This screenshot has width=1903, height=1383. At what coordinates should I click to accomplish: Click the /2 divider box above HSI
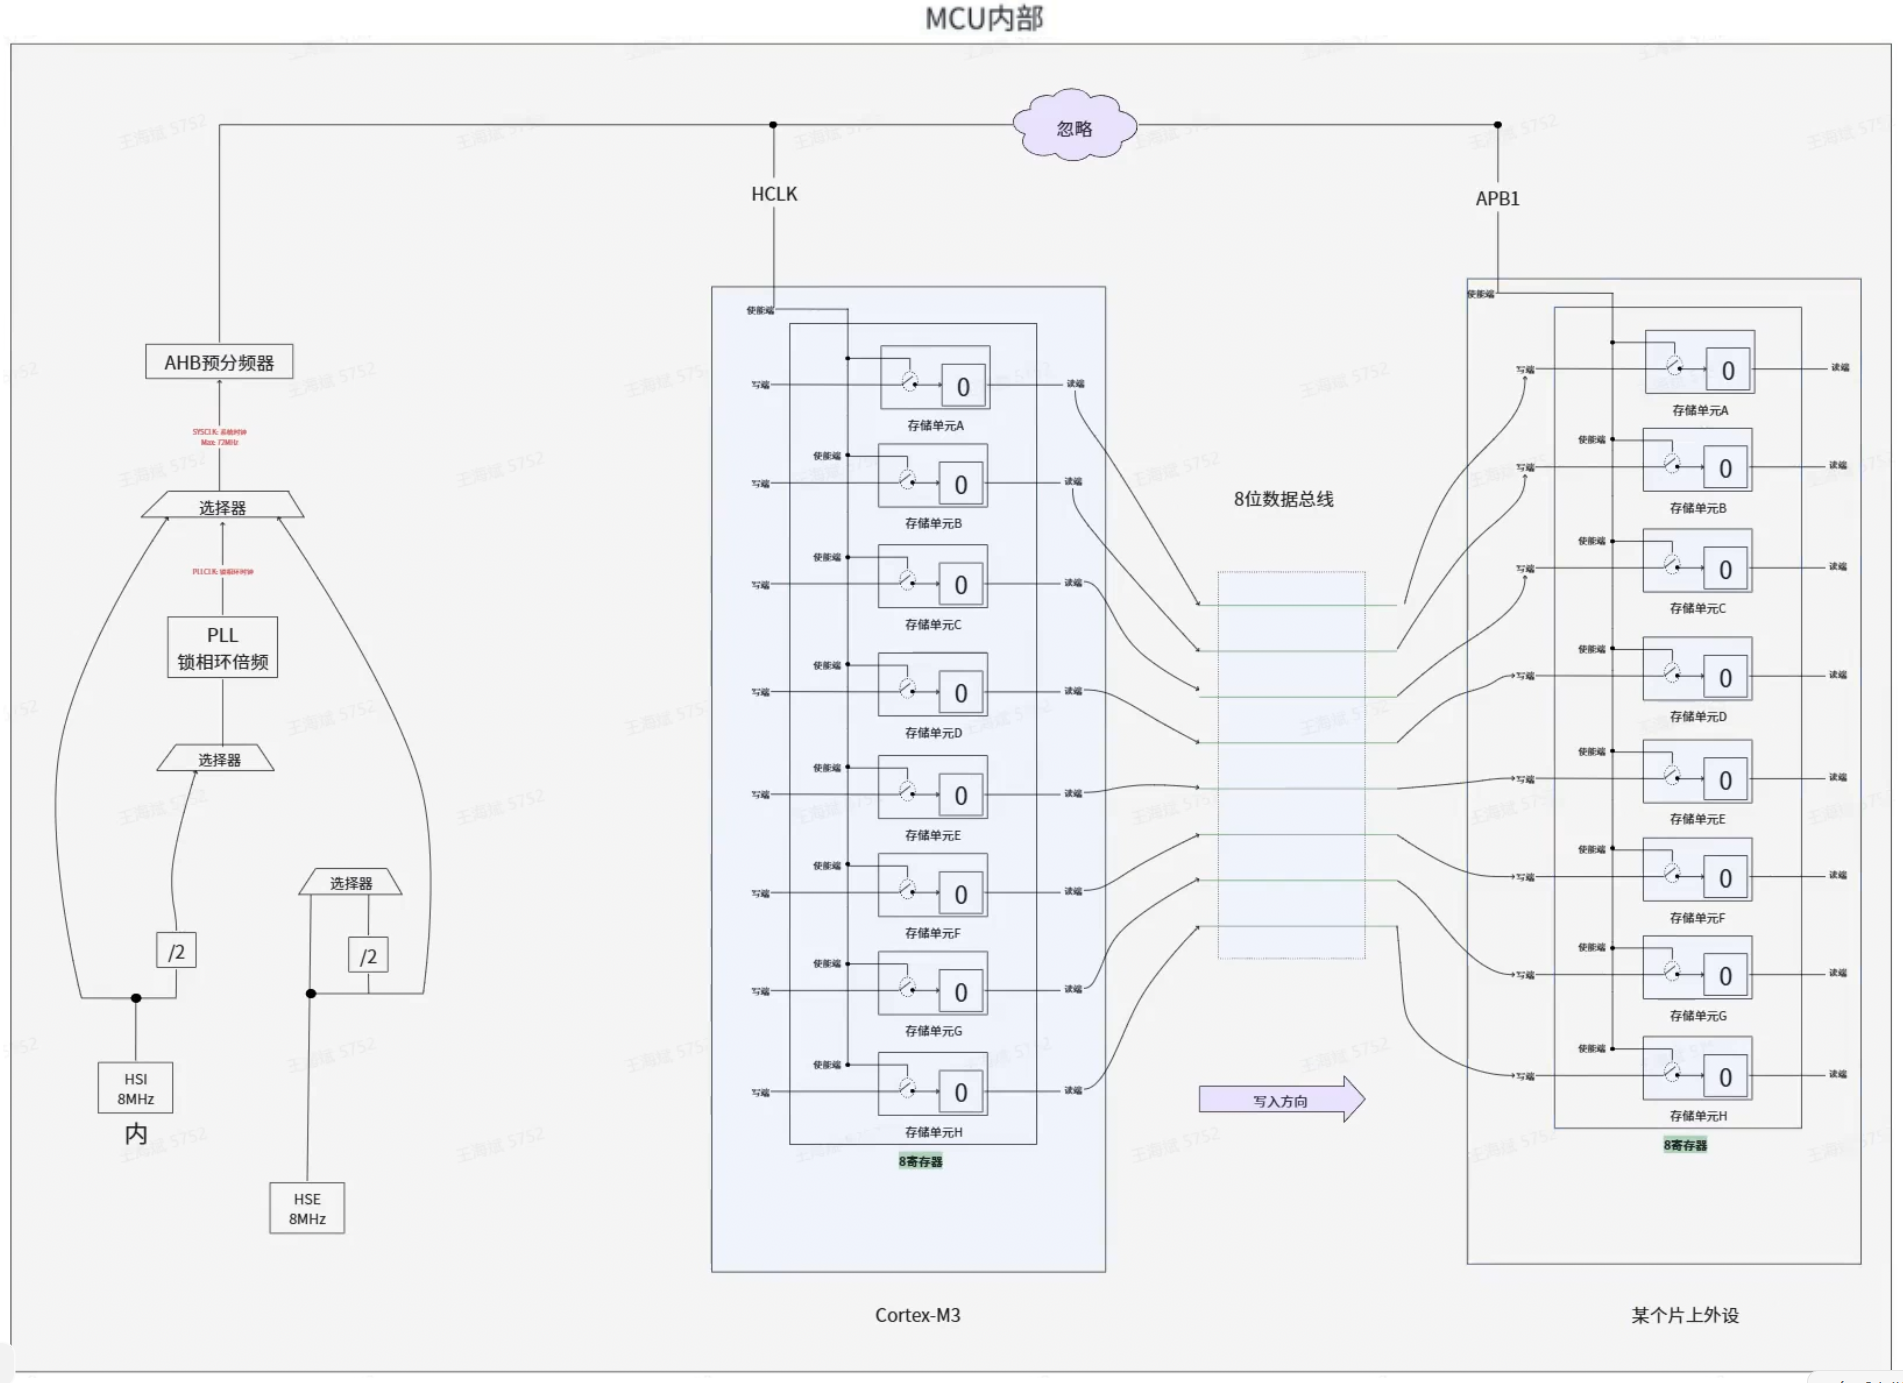176,950
